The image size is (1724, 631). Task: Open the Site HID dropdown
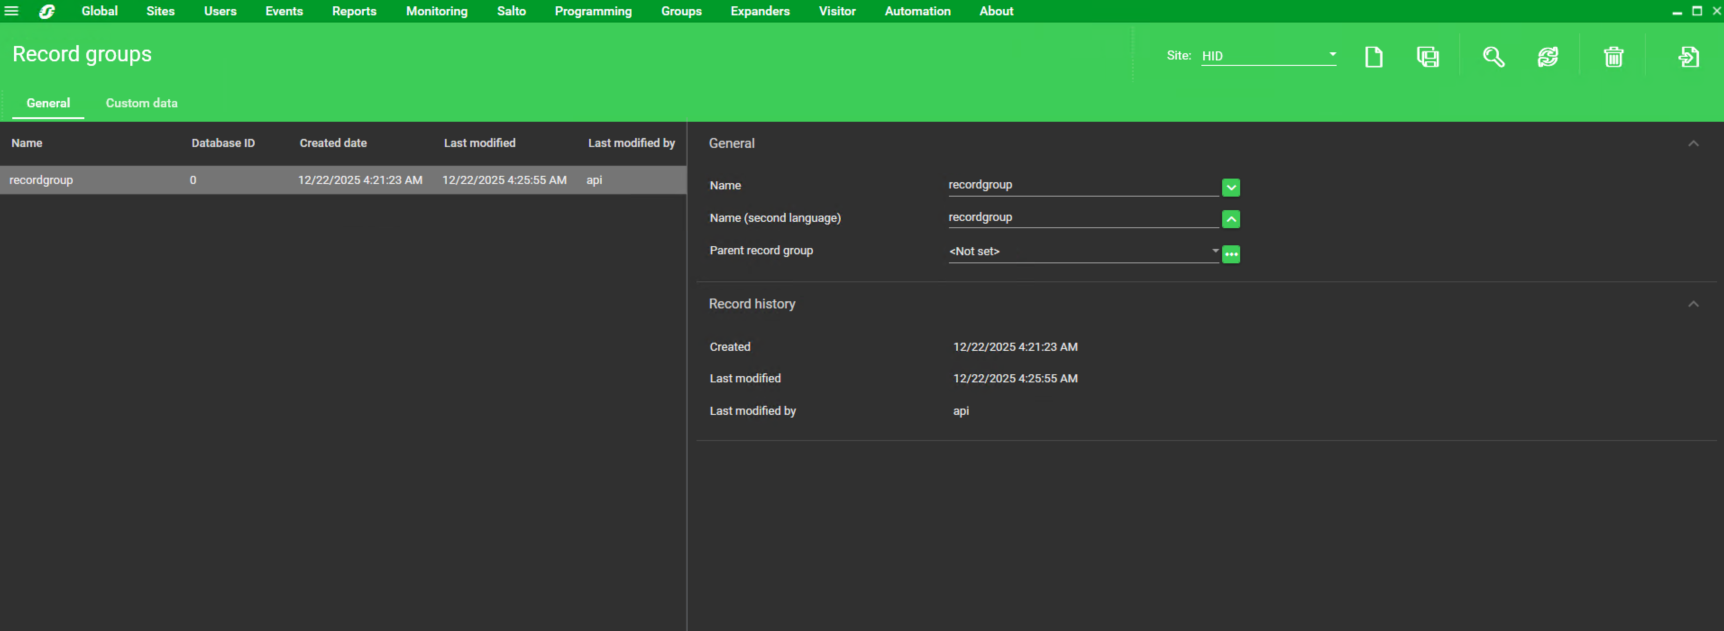[1269, 56]
